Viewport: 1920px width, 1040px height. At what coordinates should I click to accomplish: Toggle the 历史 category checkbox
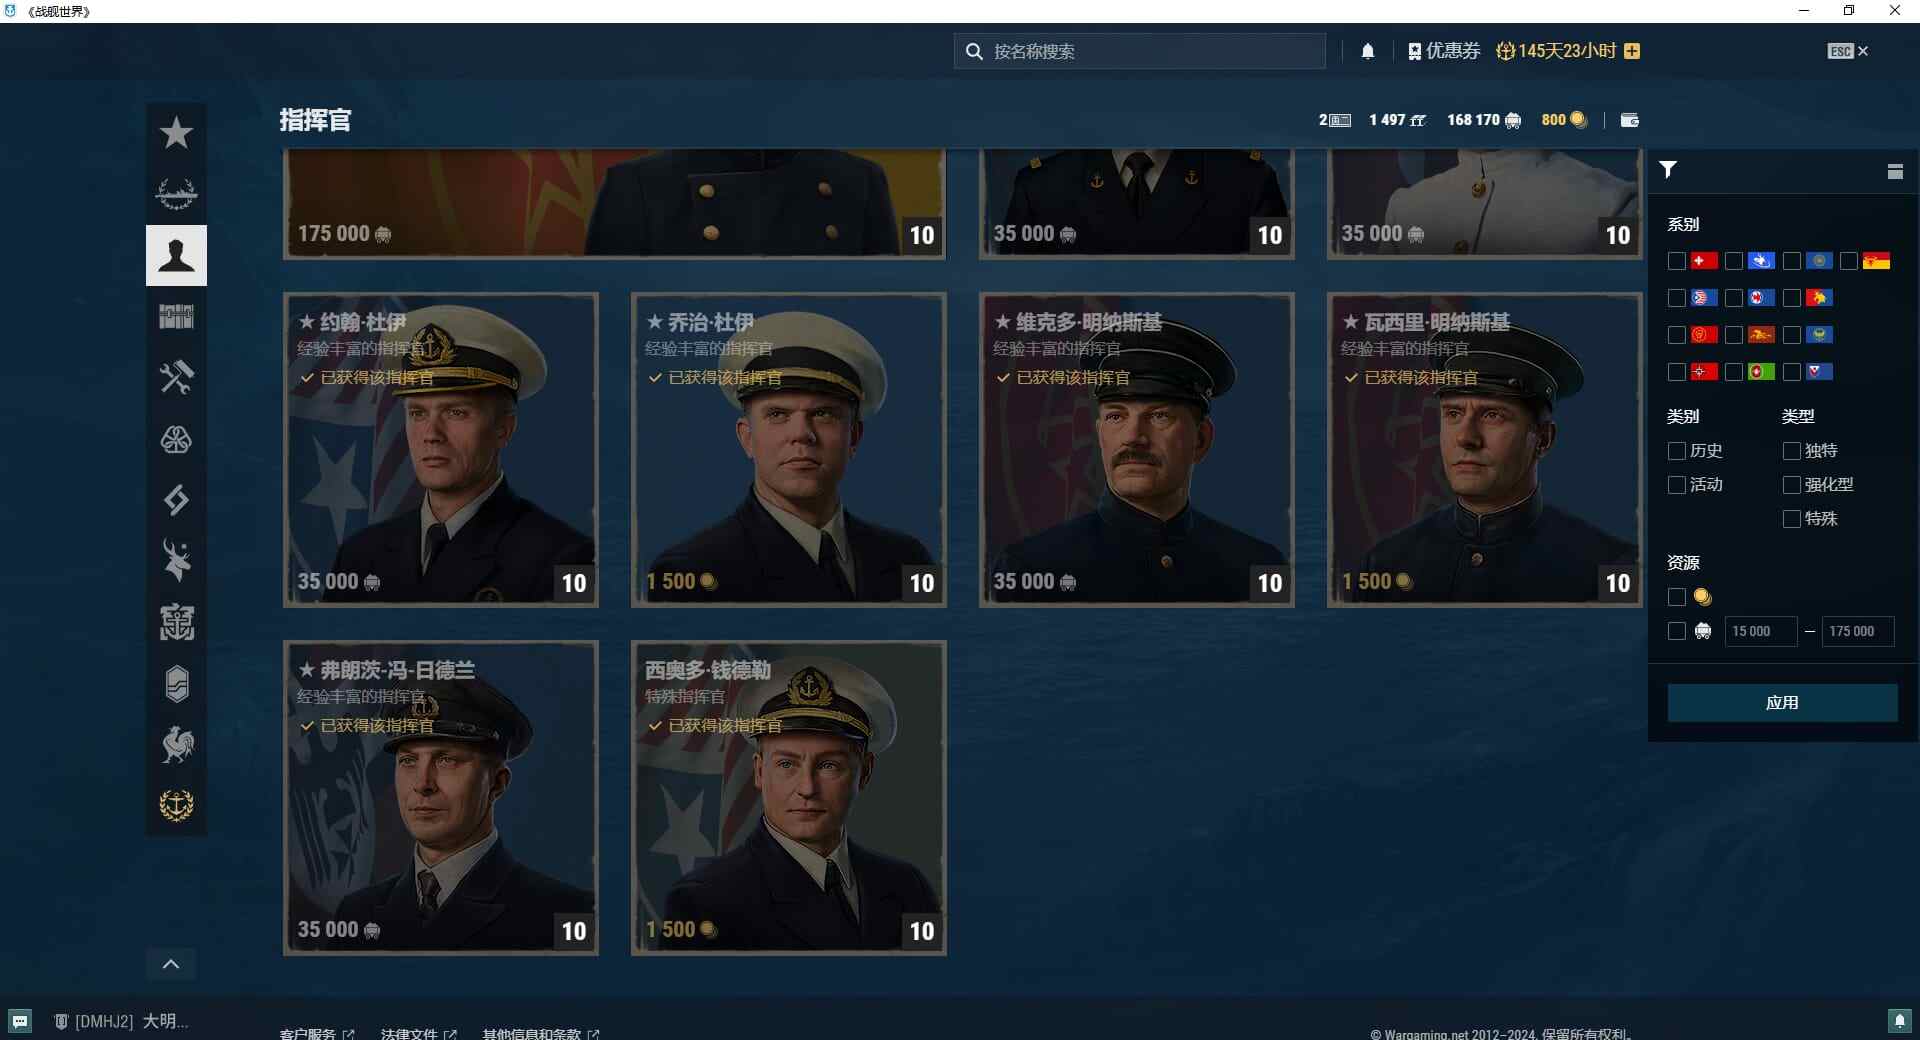[1677, 451]
